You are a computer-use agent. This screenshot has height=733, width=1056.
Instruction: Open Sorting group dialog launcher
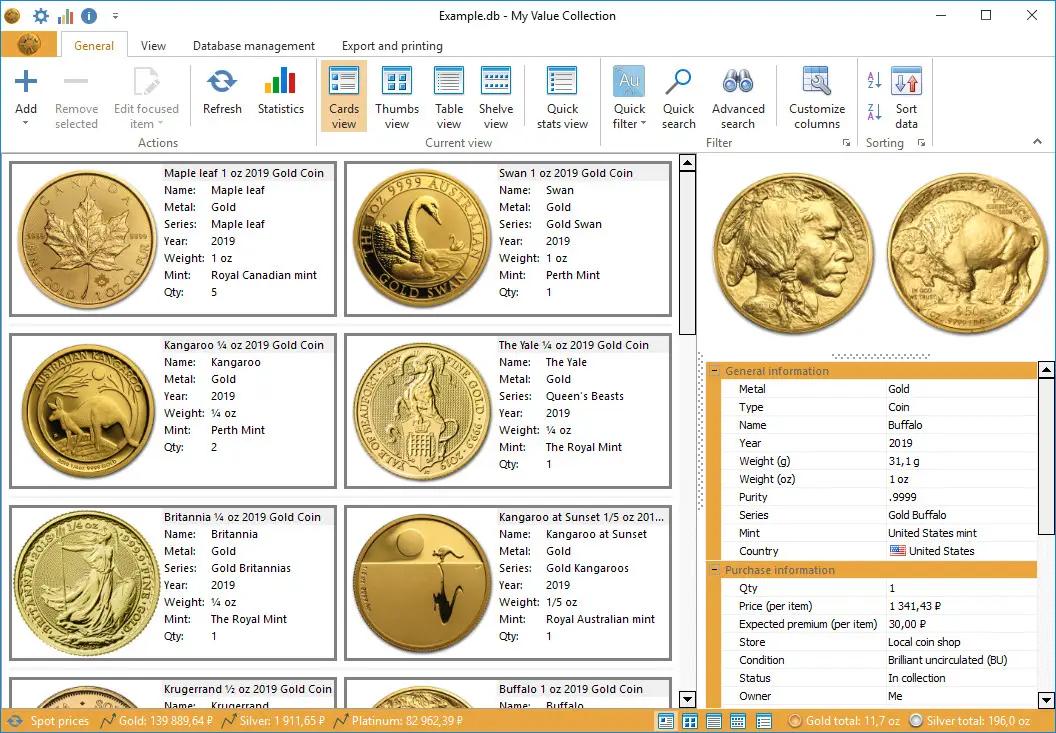coord(921,143)
